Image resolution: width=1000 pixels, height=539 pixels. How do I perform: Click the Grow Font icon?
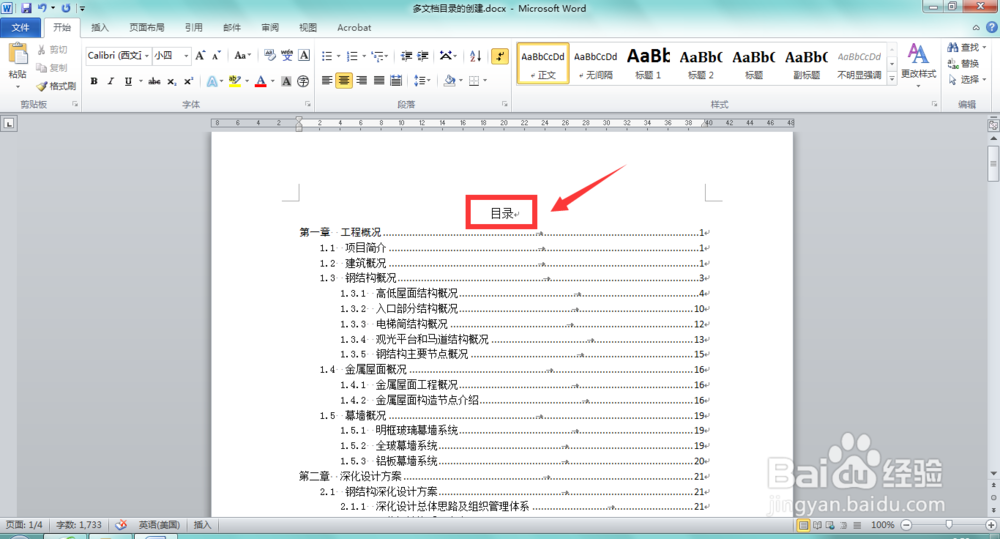coord(200,55)
